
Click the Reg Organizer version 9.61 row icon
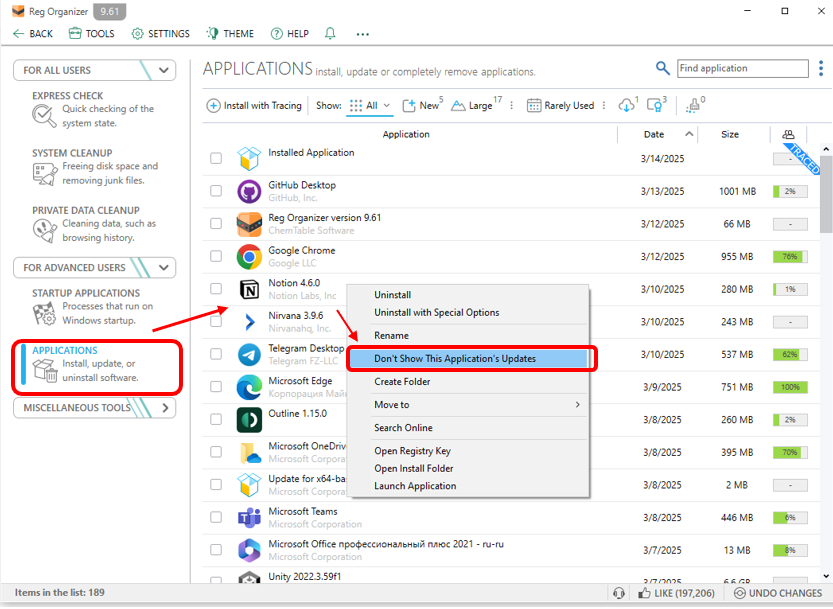coord(249,224)
